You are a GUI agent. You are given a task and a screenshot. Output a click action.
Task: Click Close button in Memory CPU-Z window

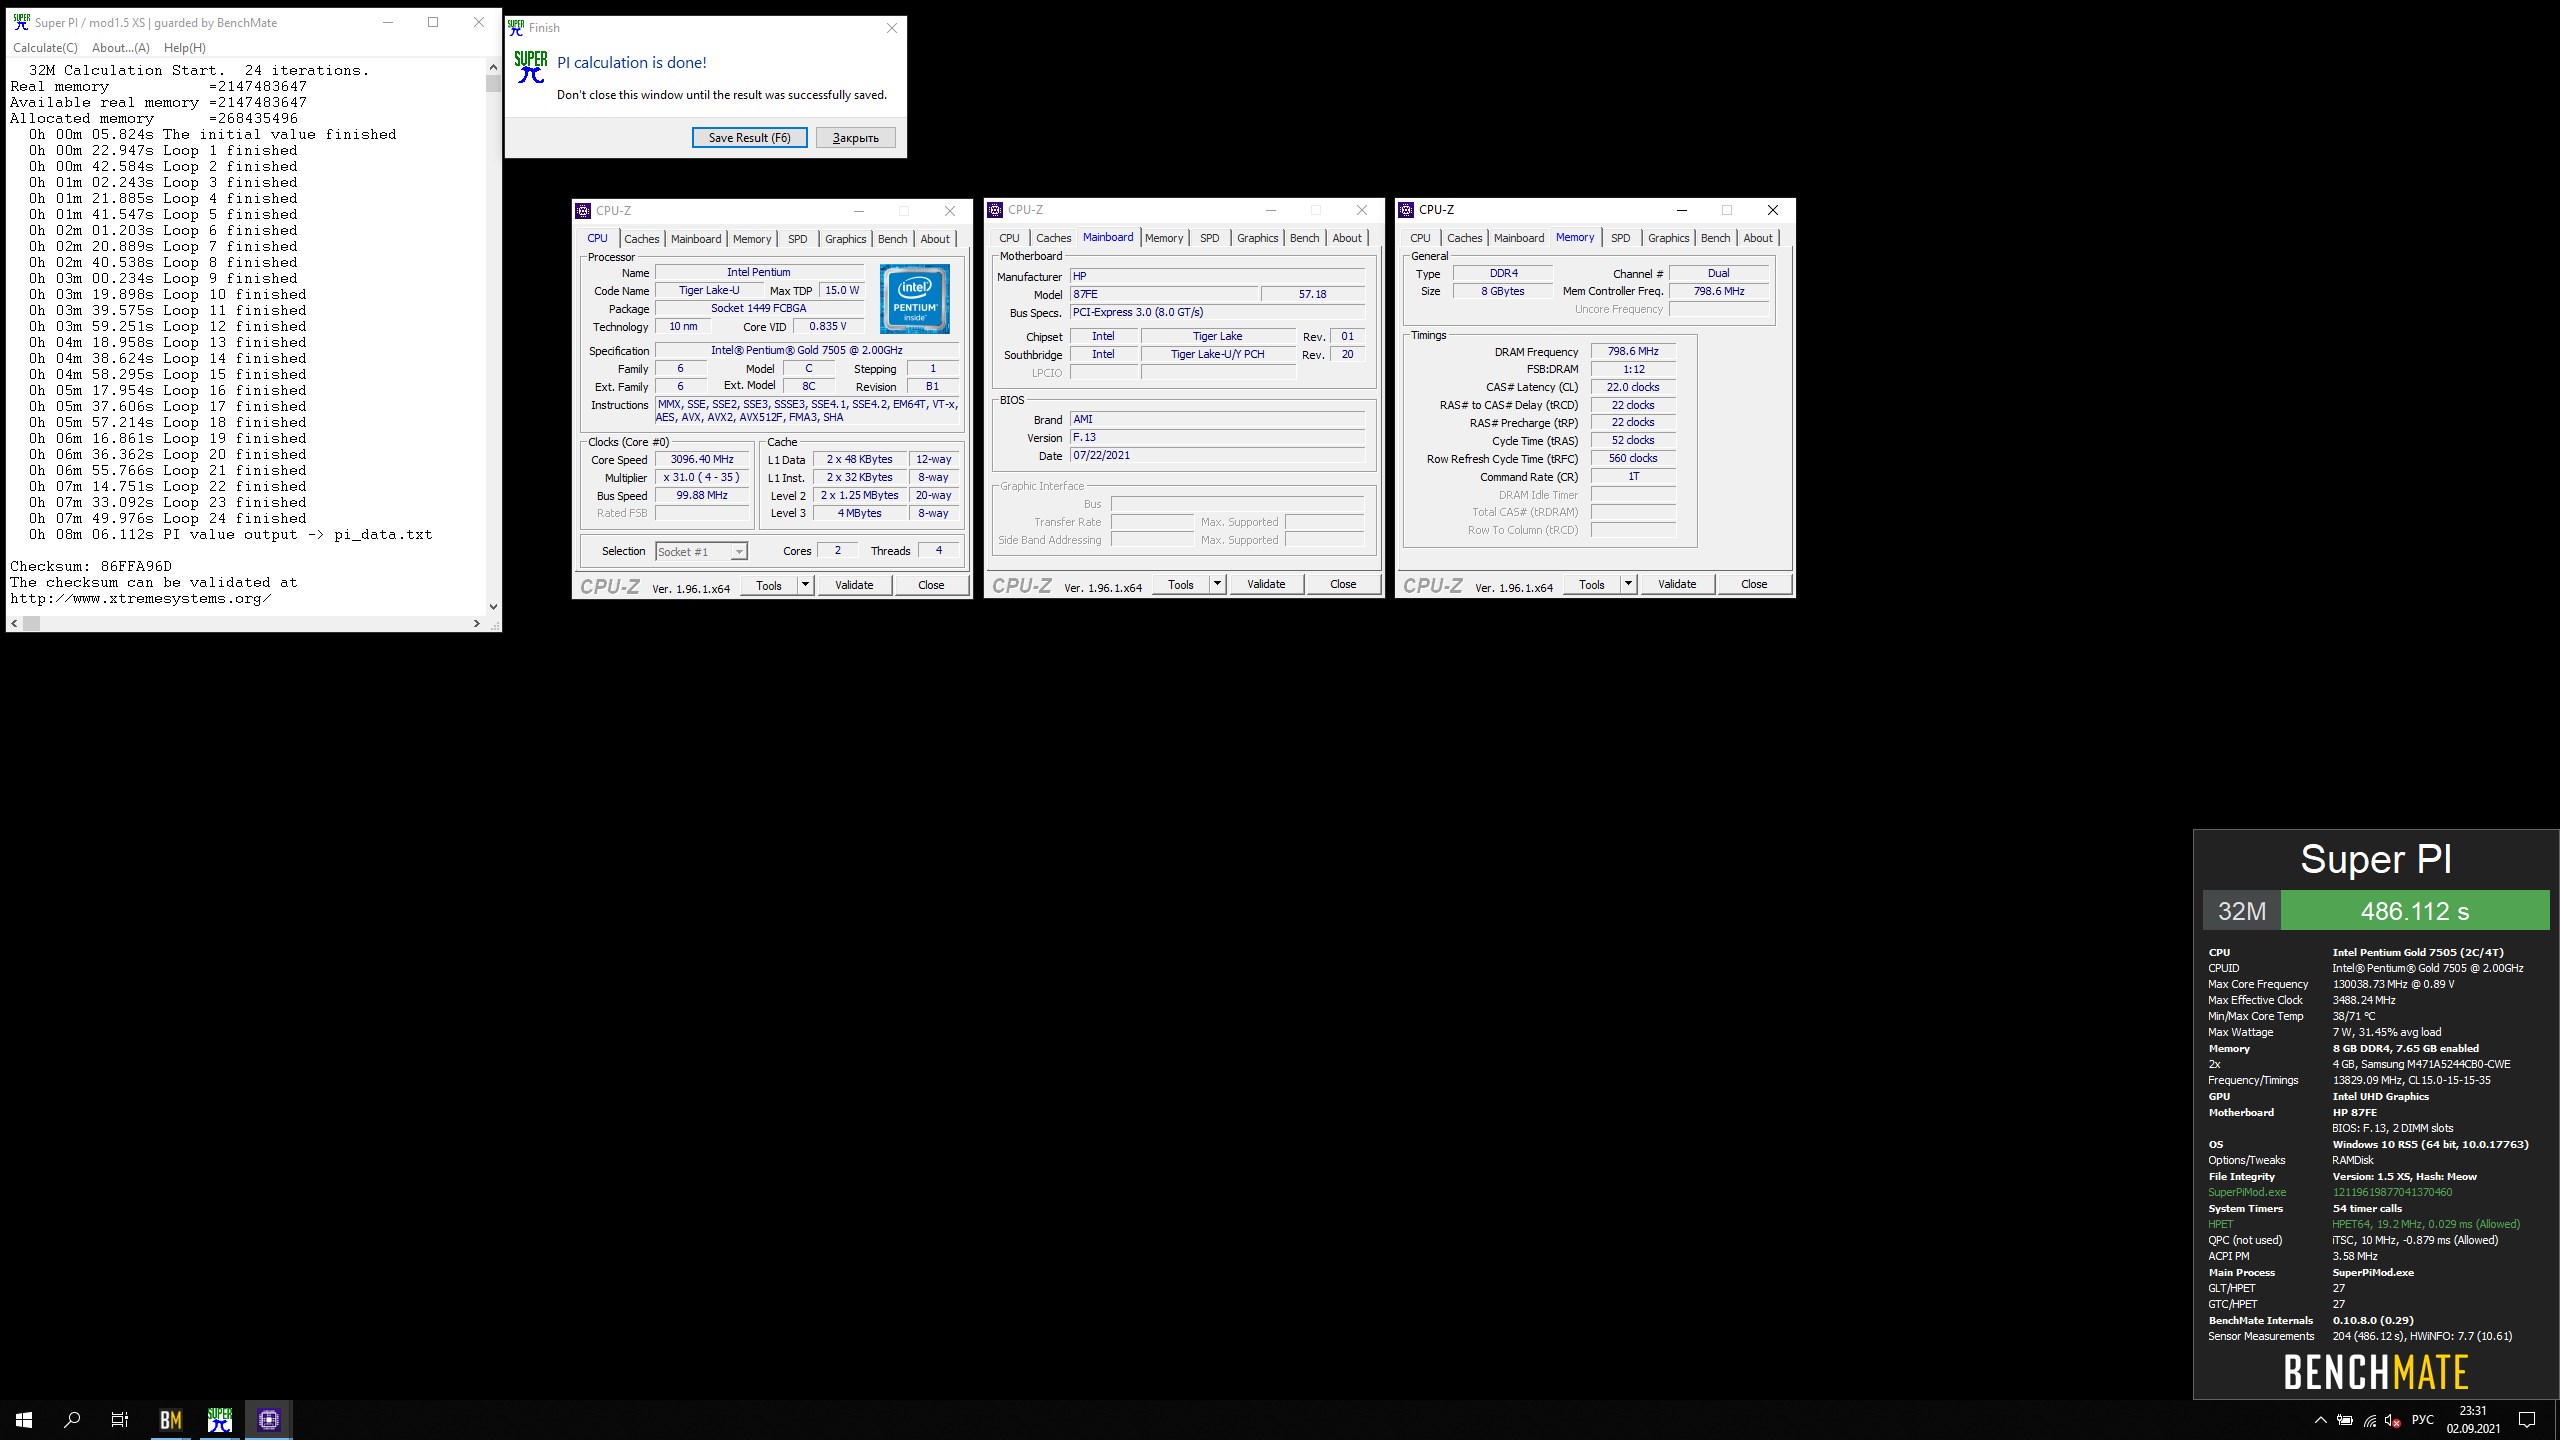tap(1754, 584)
